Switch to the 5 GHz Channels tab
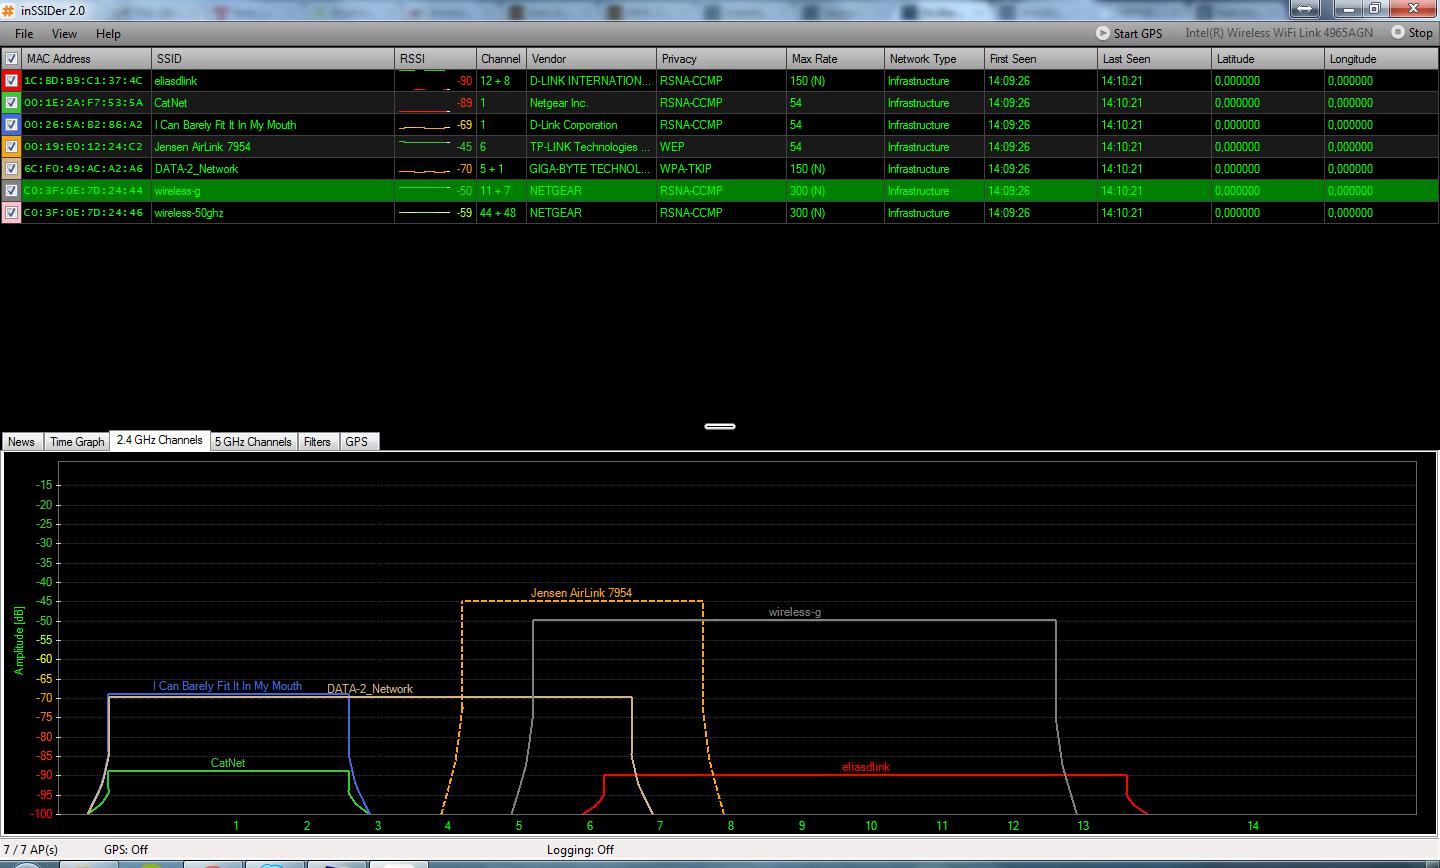The height and width of the screenshot is (868, 1440). click(x=253, y=441)
